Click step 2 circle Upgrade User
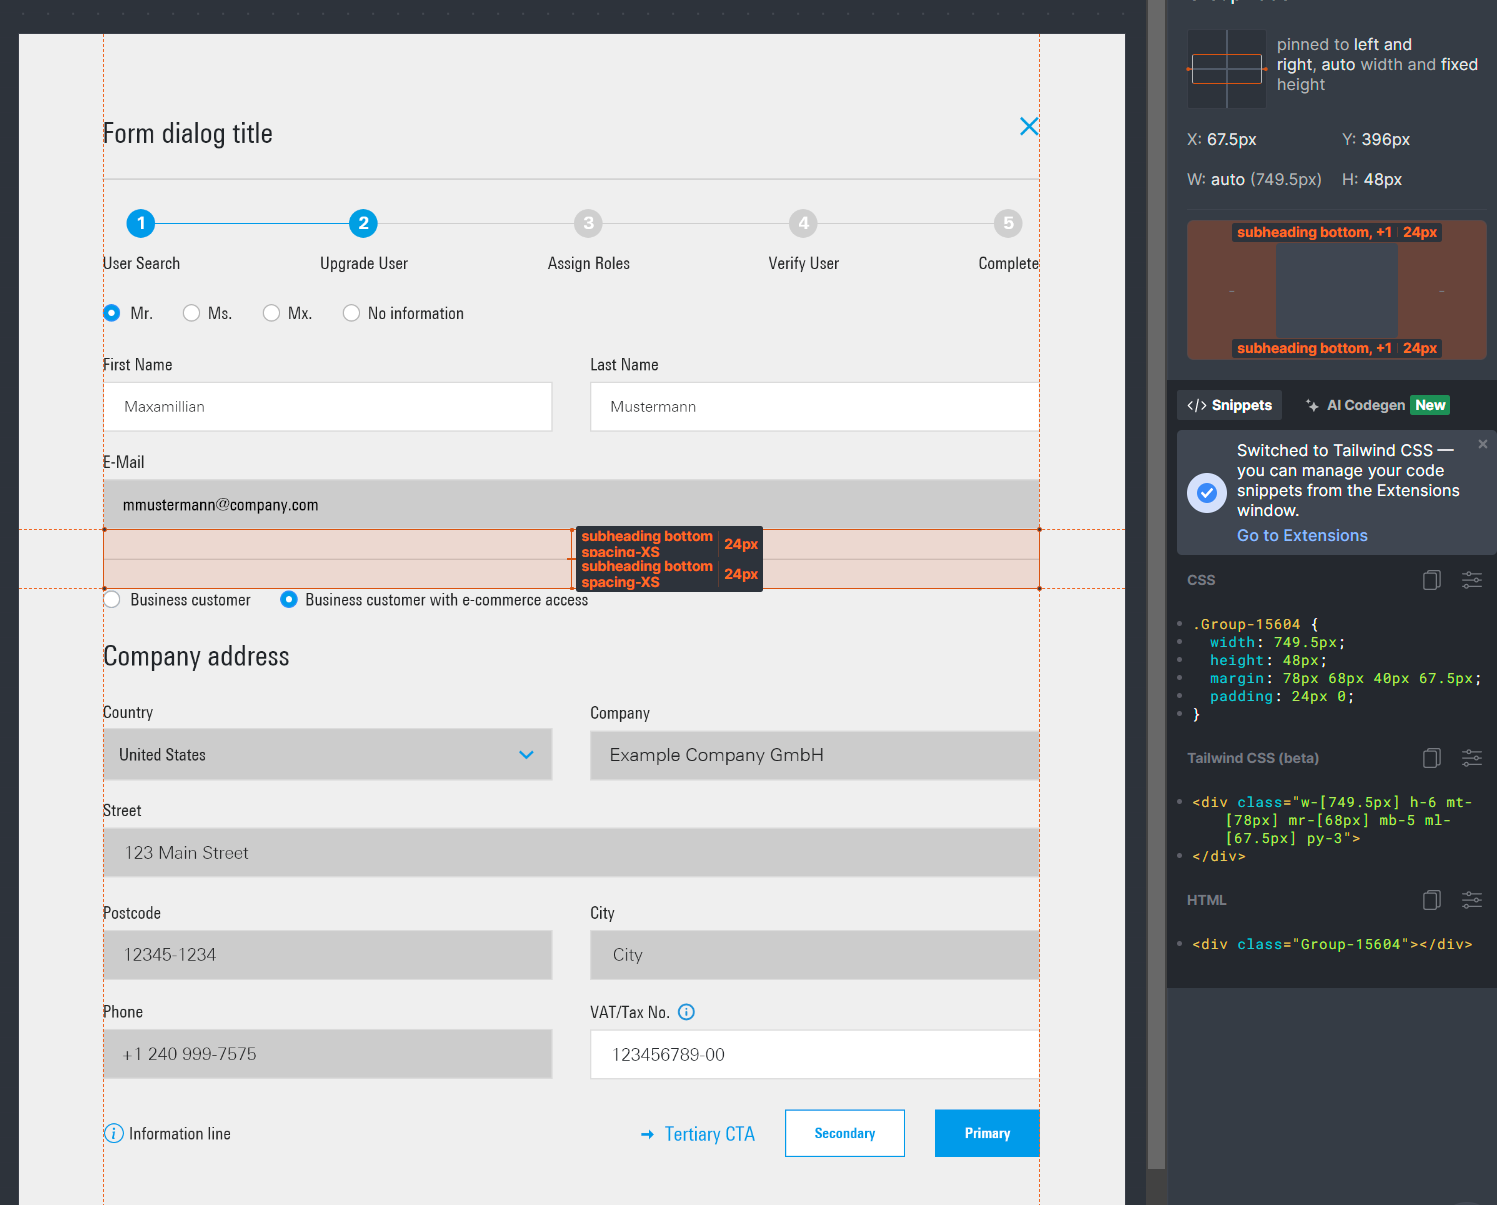1497x1205 pixels. tap(363, 223)
